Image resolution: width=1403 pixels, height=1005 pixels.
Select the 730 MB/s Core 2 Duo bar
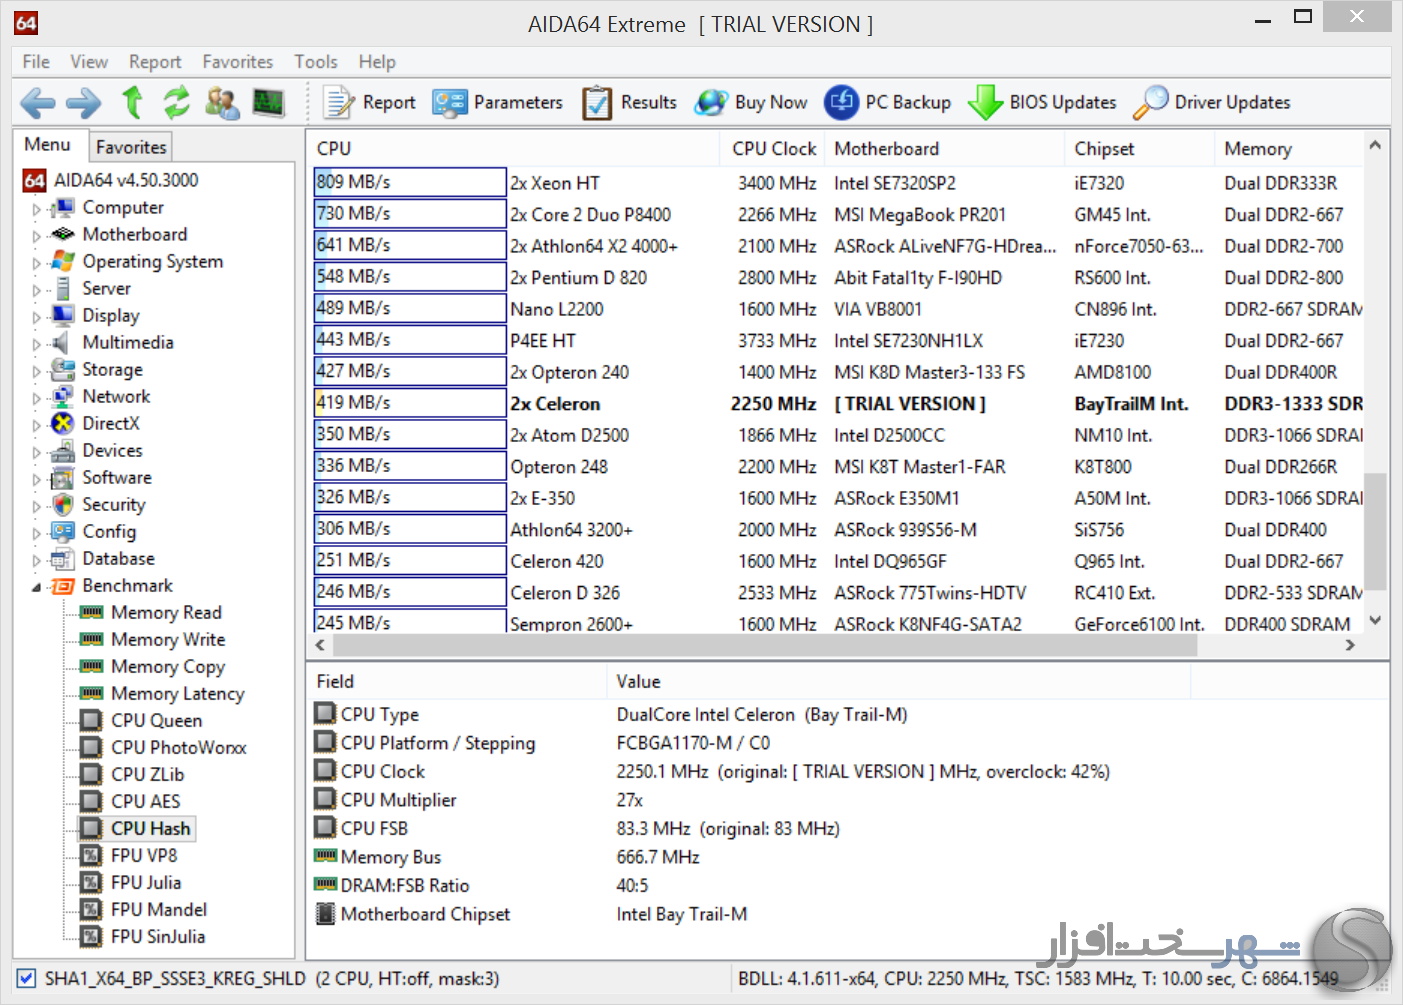click(x=410, y=214)
